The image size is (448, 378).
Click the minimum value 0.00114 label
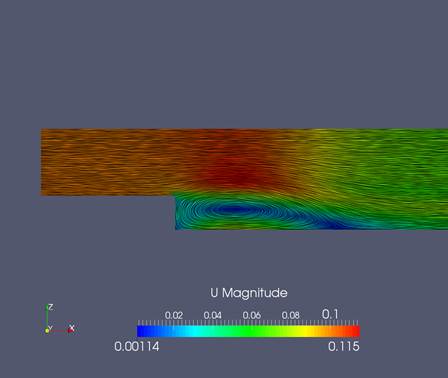tap(137, 346)
